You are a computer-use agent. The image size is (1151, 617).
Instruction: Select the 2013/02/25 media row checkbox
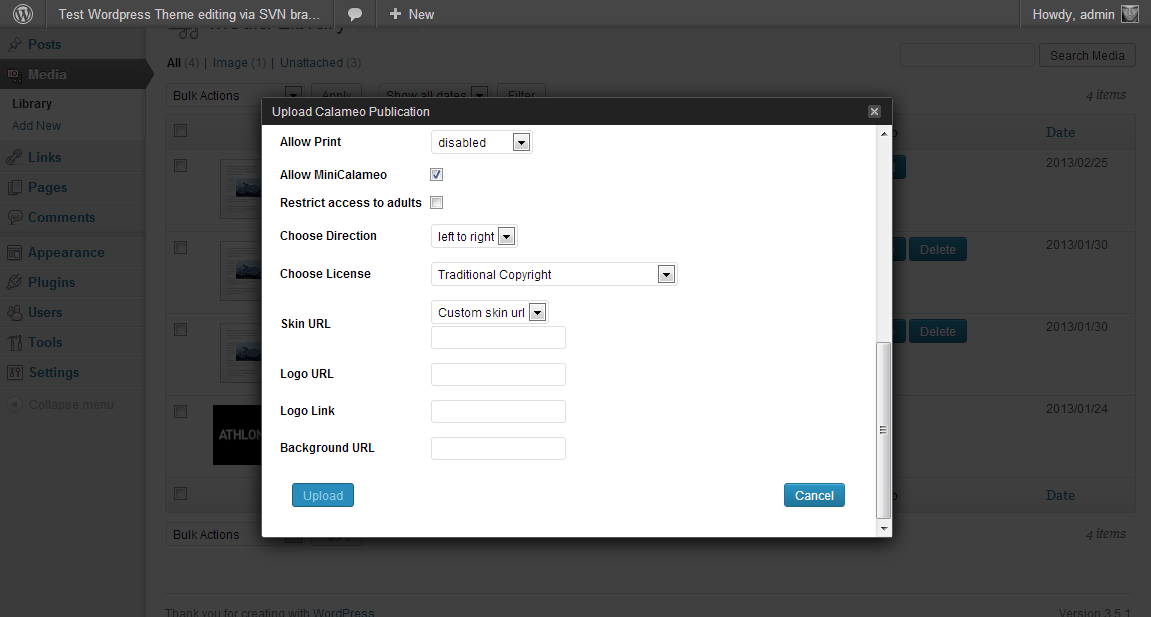point(181,166)
